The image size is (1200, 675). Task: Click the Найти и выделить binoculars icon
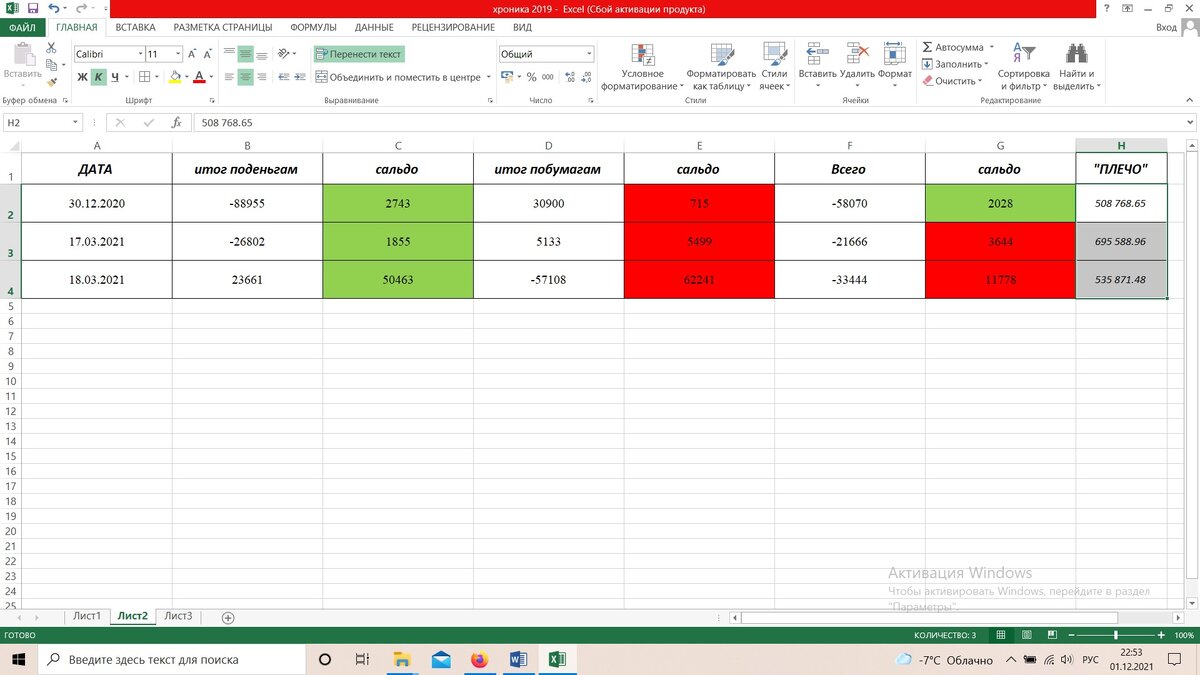point(1075,54)
